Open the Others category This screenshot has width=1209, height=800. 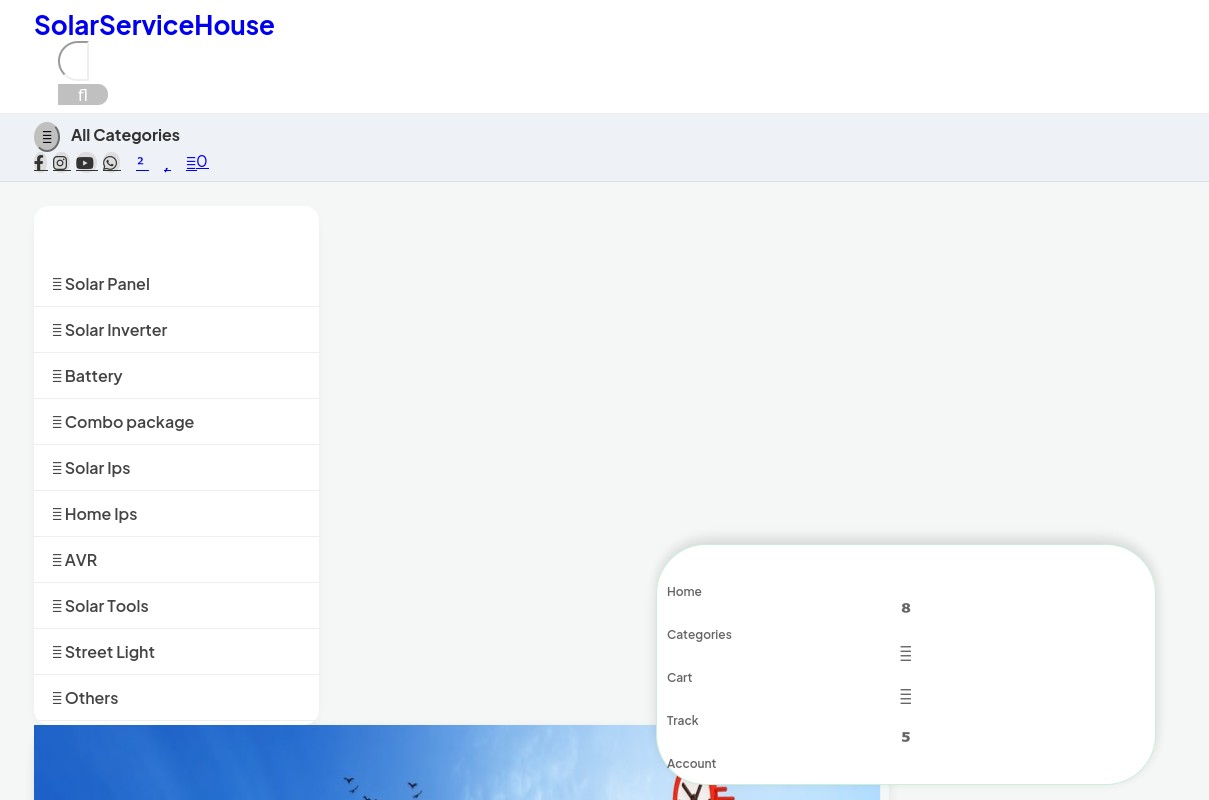(x=176, y=698)
